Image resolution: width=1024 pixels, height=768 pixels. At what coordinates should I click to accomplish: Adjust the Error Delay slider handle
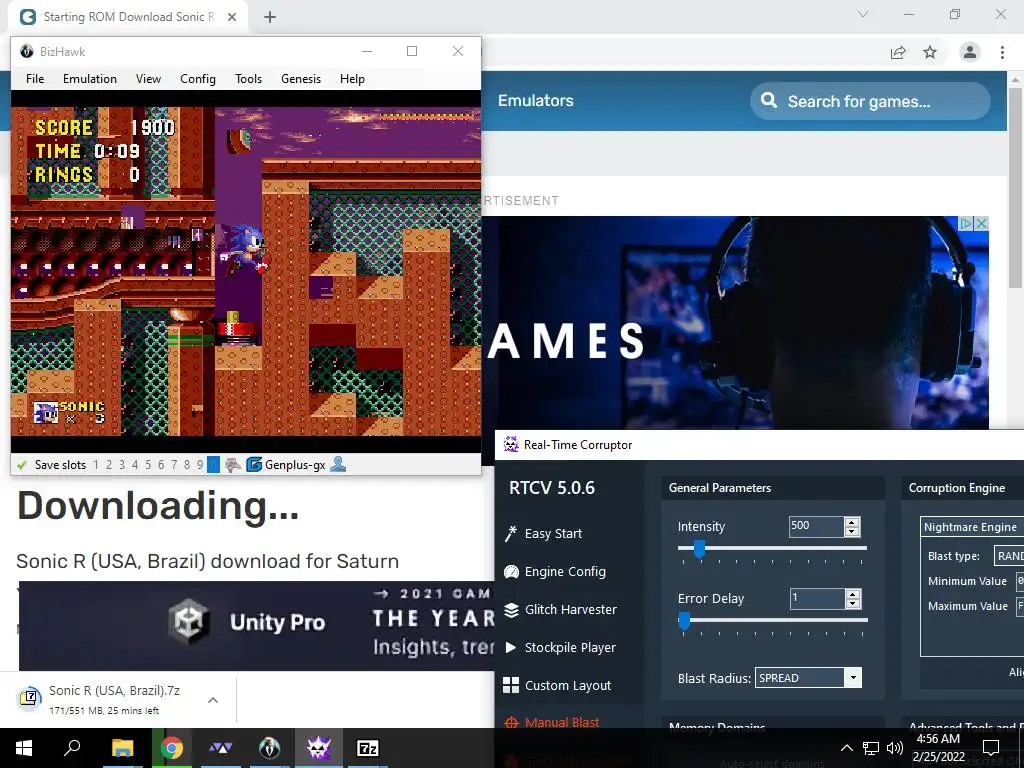click(684, 621)
